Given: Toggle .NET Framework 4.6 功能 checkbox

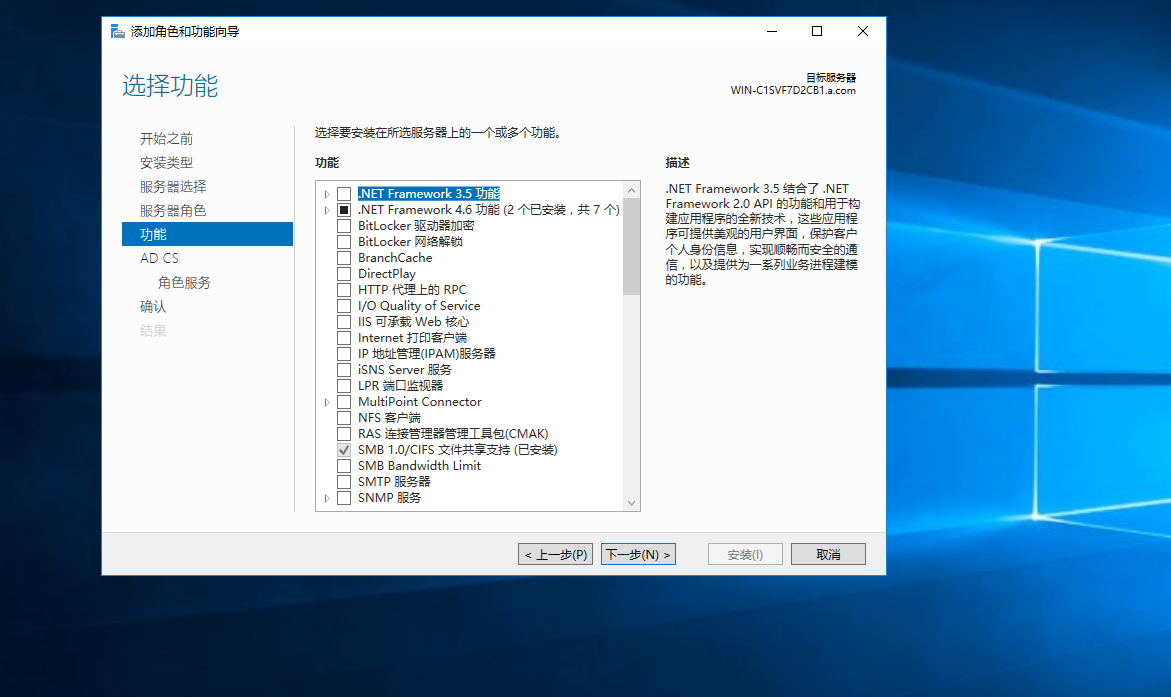Looking at the screenshot, I should click(x=344, y=210).
